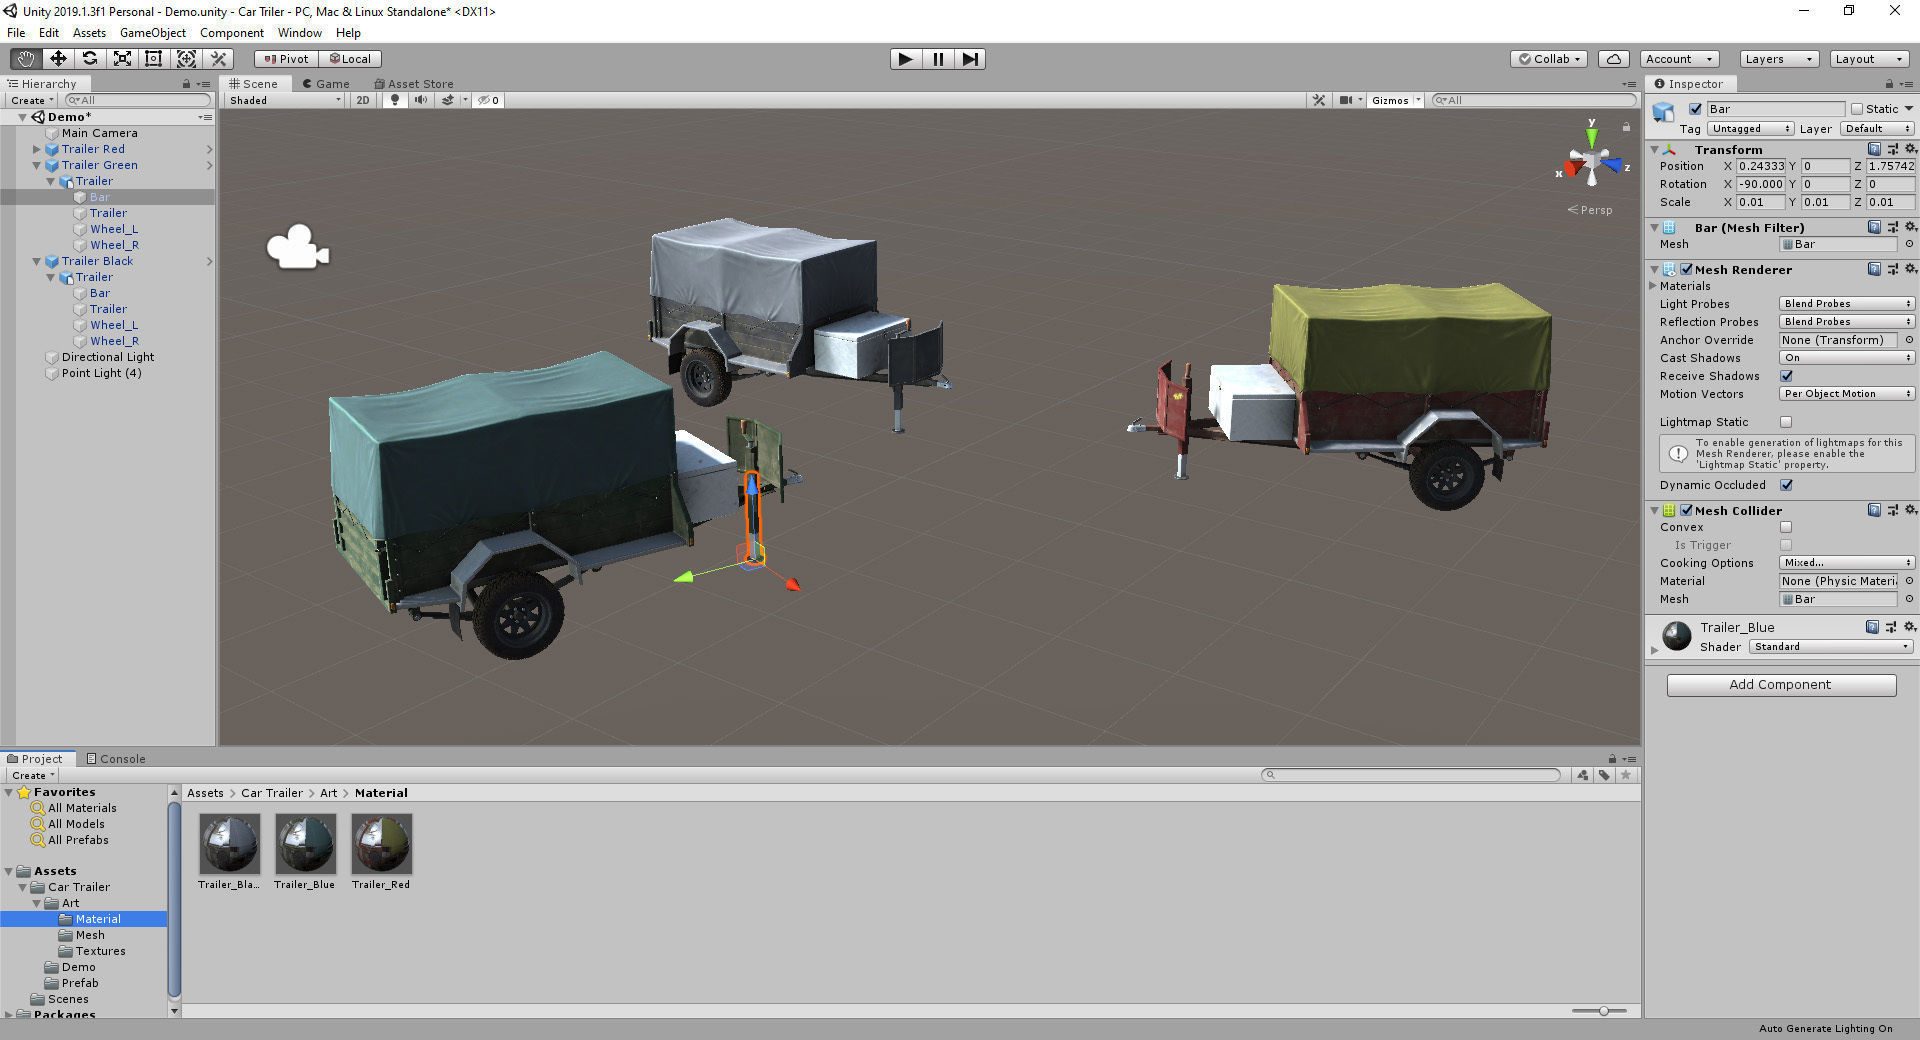Open Transform component gear menu

point(1910,149)
